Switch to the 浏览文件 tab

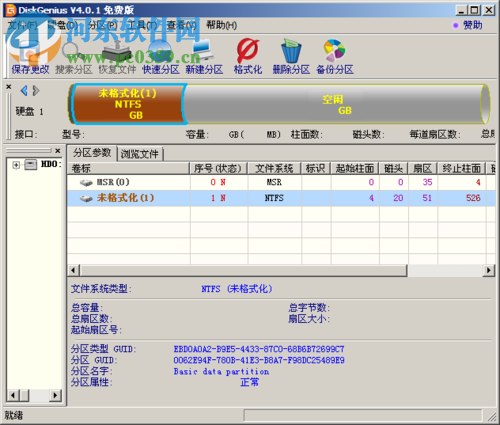[x=140, y=154]
